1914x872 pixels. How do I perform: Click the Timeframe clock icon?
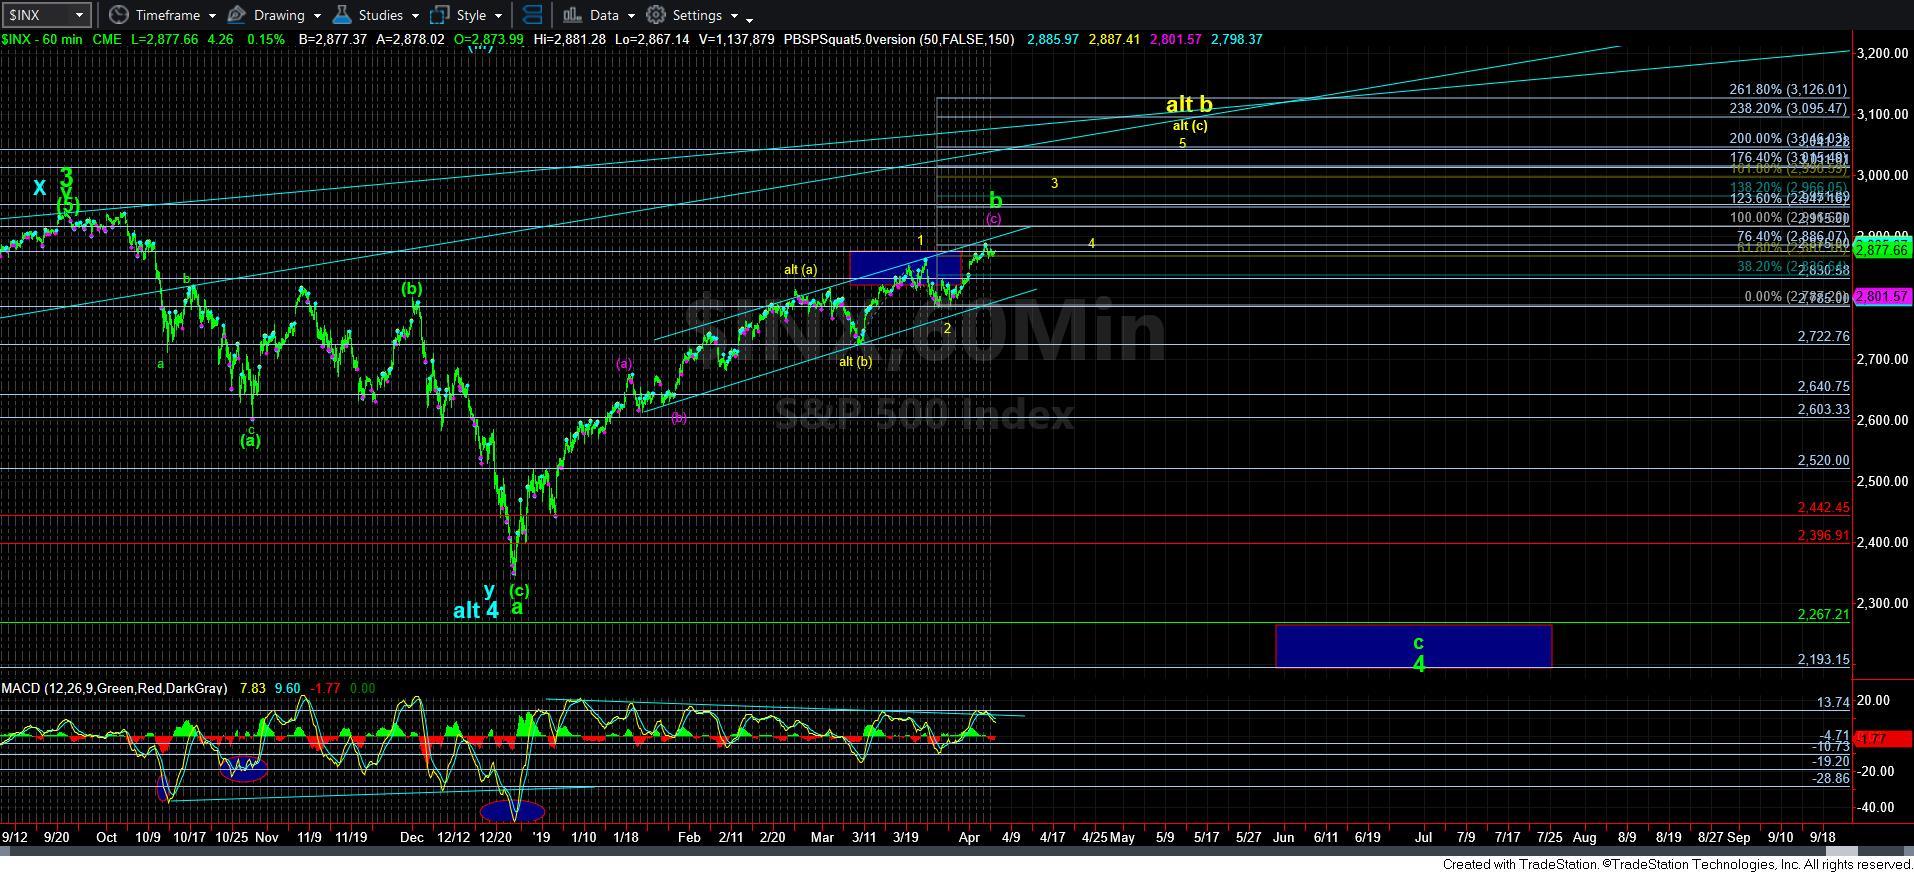(119, 15)
